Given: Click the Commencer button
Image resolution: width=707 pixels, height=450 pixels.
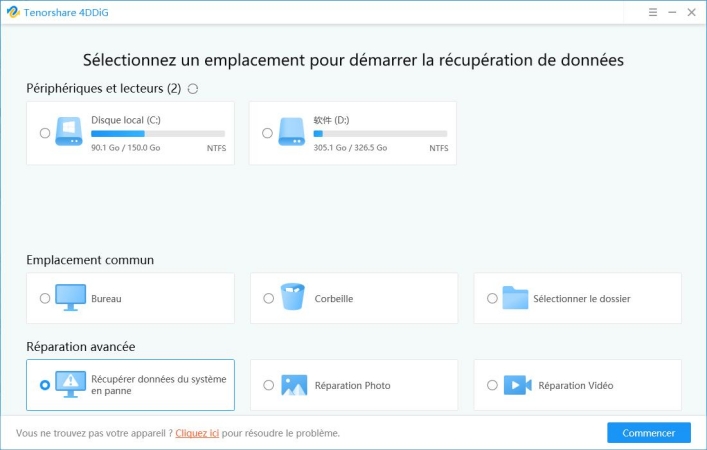Looking at the screenshot, I should 648,433.
